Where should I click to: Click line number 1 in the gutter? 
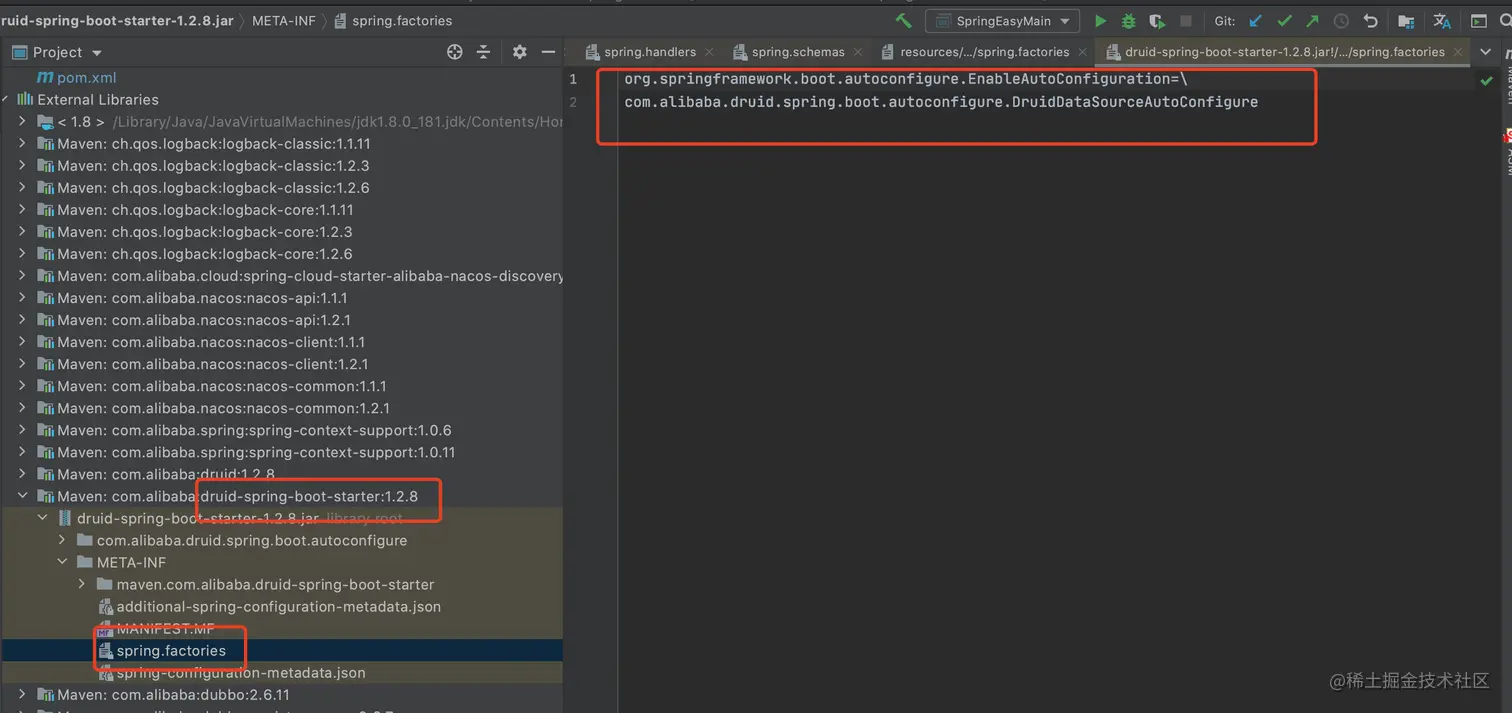[573, 78]
